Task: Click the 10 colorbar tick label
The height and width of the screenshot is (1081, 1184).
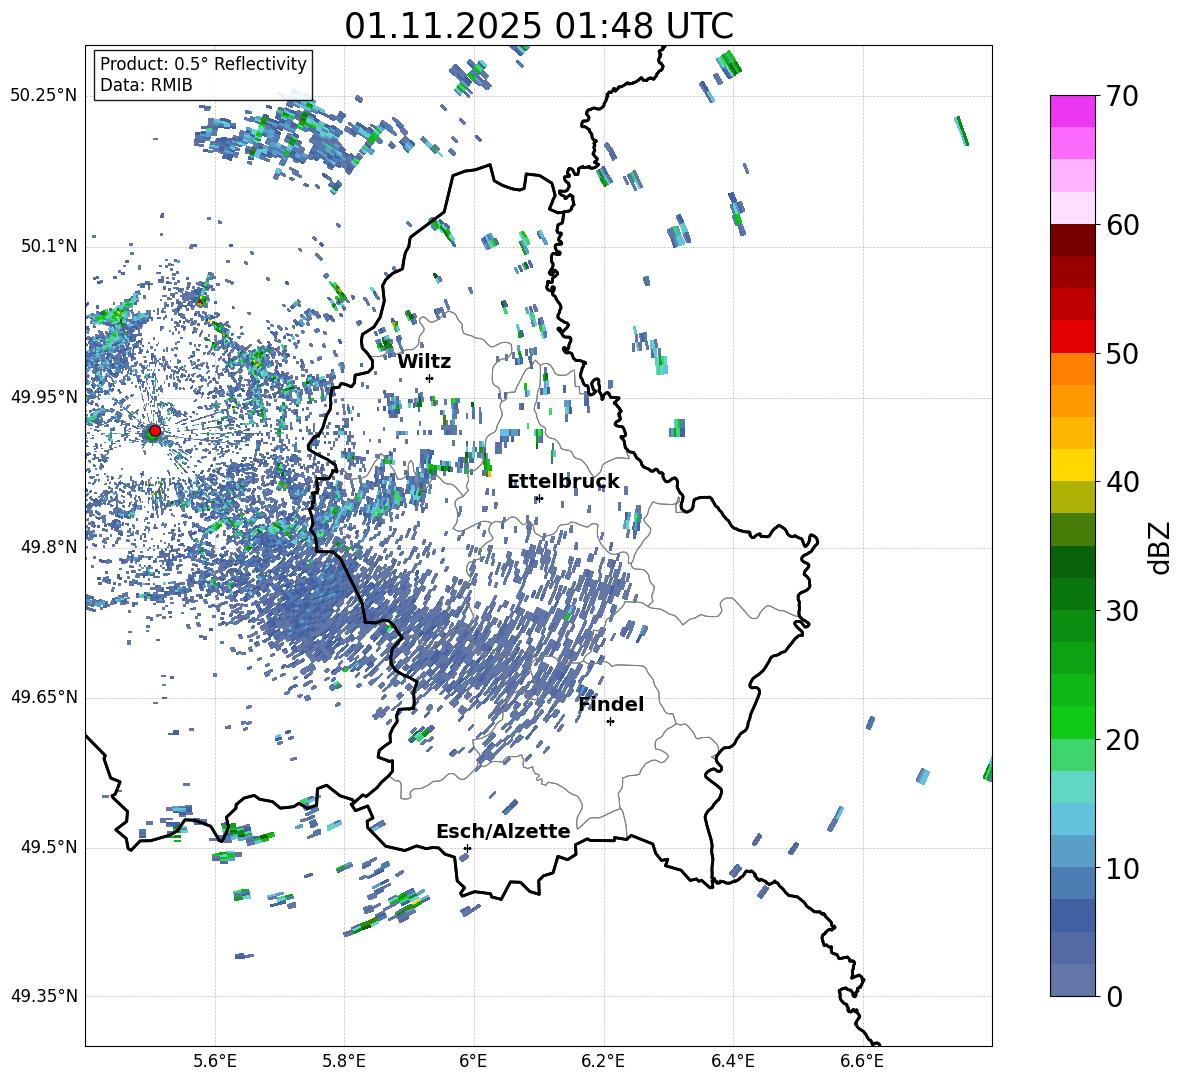Action: tap(1122, 869)
